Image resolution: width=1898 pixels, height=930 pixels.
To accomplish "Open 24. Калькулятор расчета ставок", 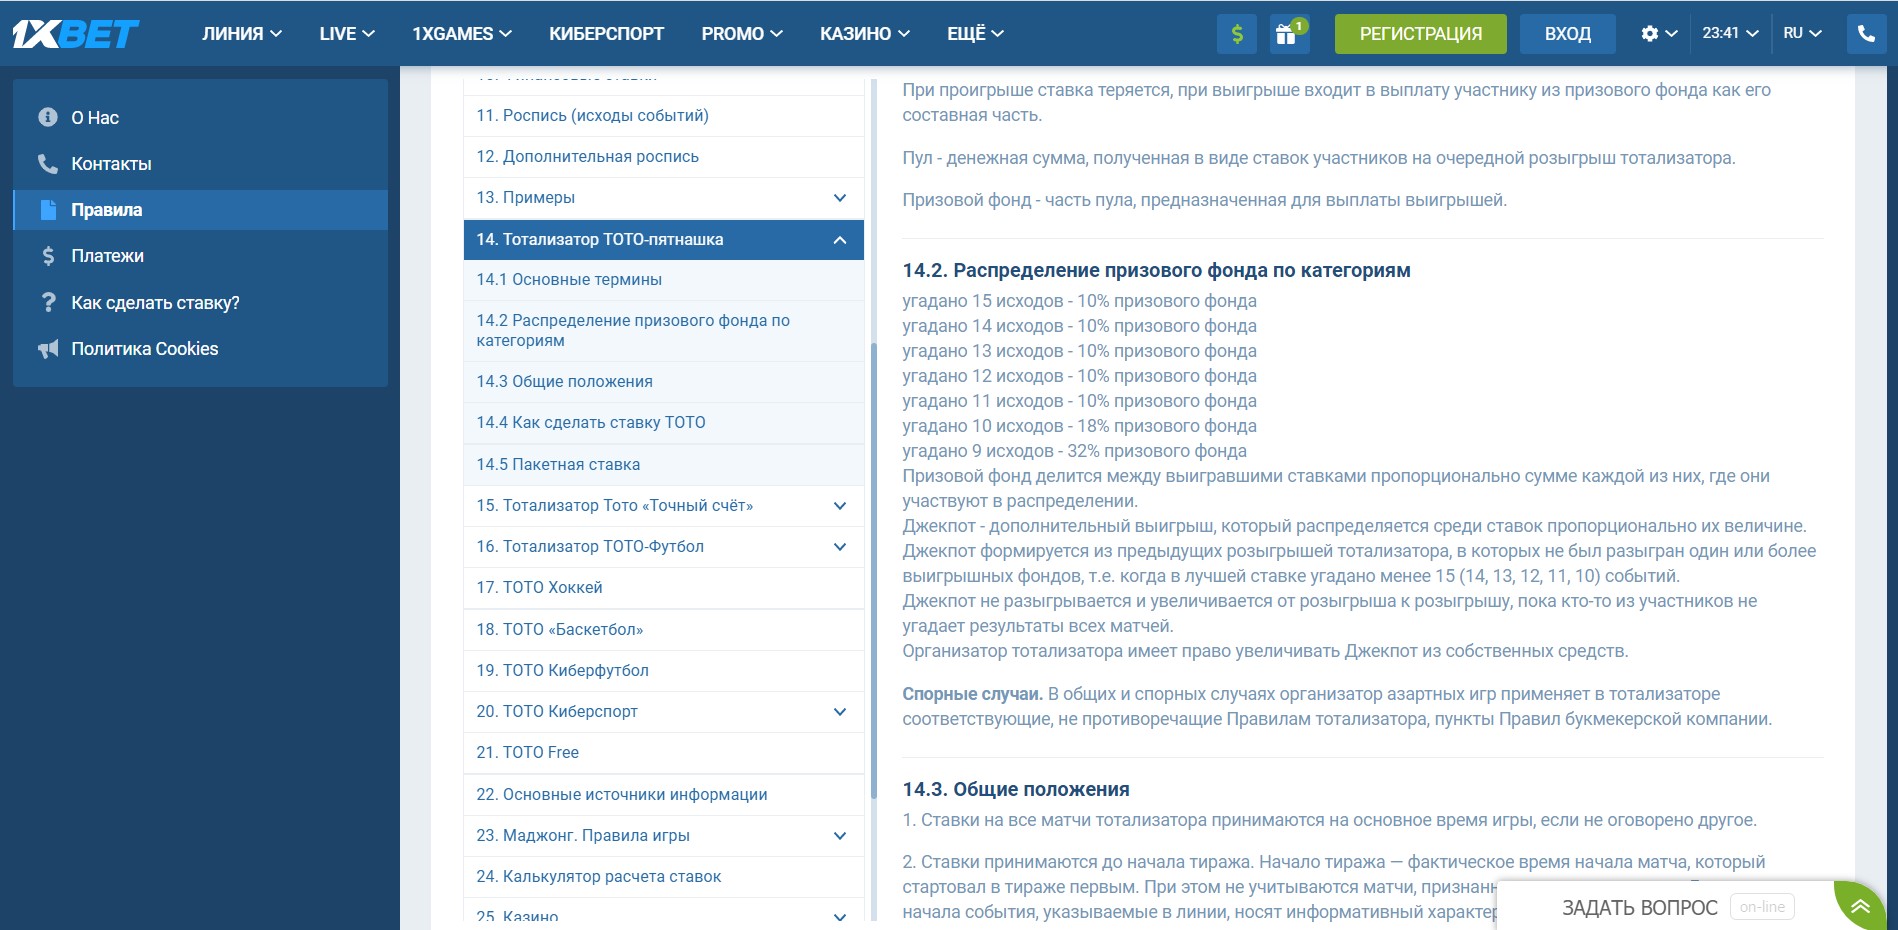I will [664, 877].
